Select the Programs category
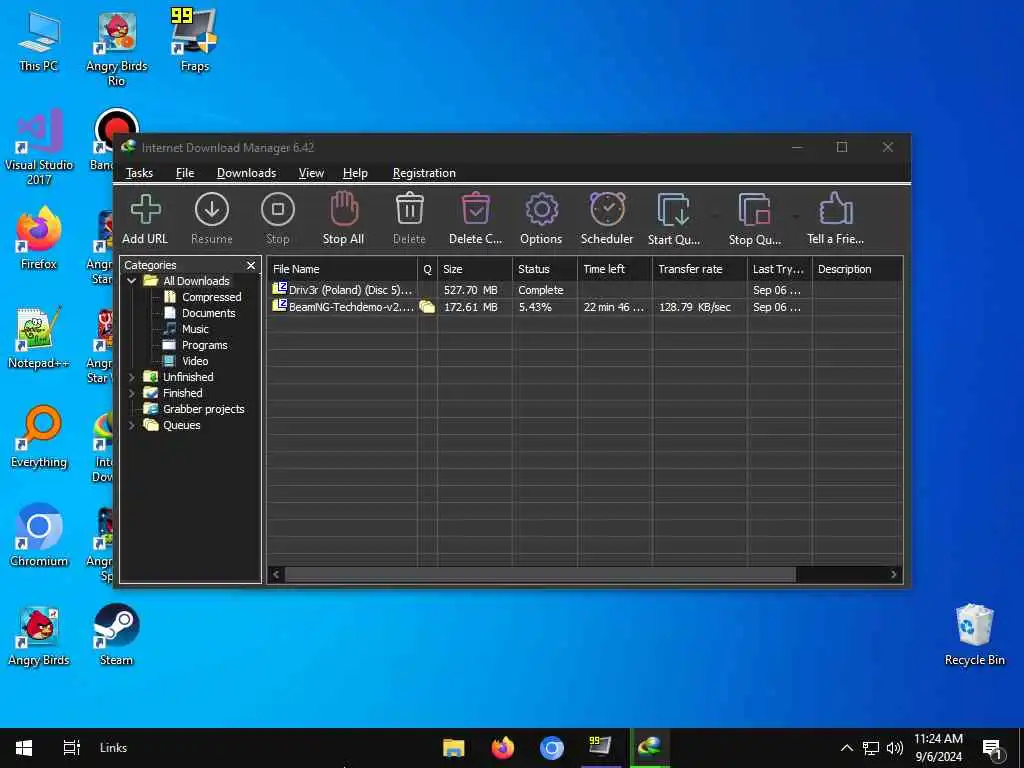 tap(204, 345)
